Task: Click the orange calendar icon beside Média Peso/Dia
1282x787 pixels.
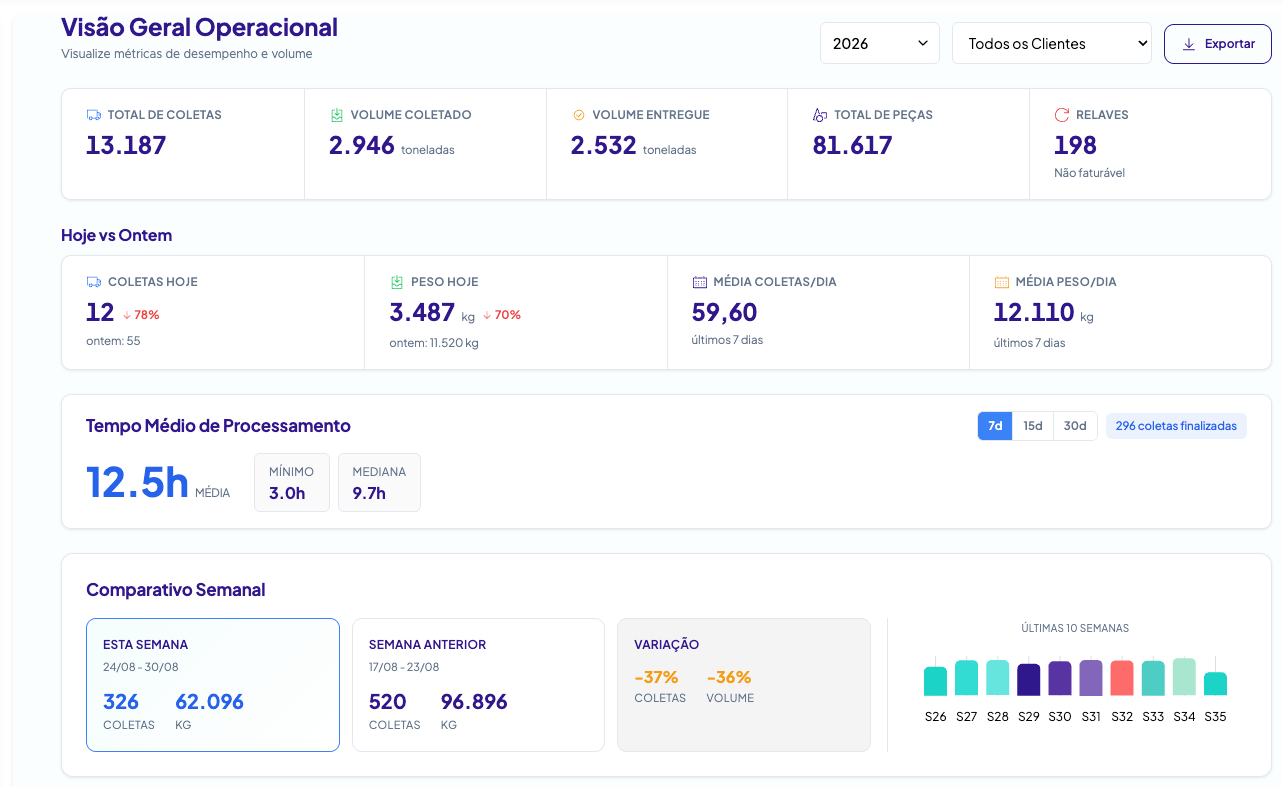Action: (x=1002, y=282)
